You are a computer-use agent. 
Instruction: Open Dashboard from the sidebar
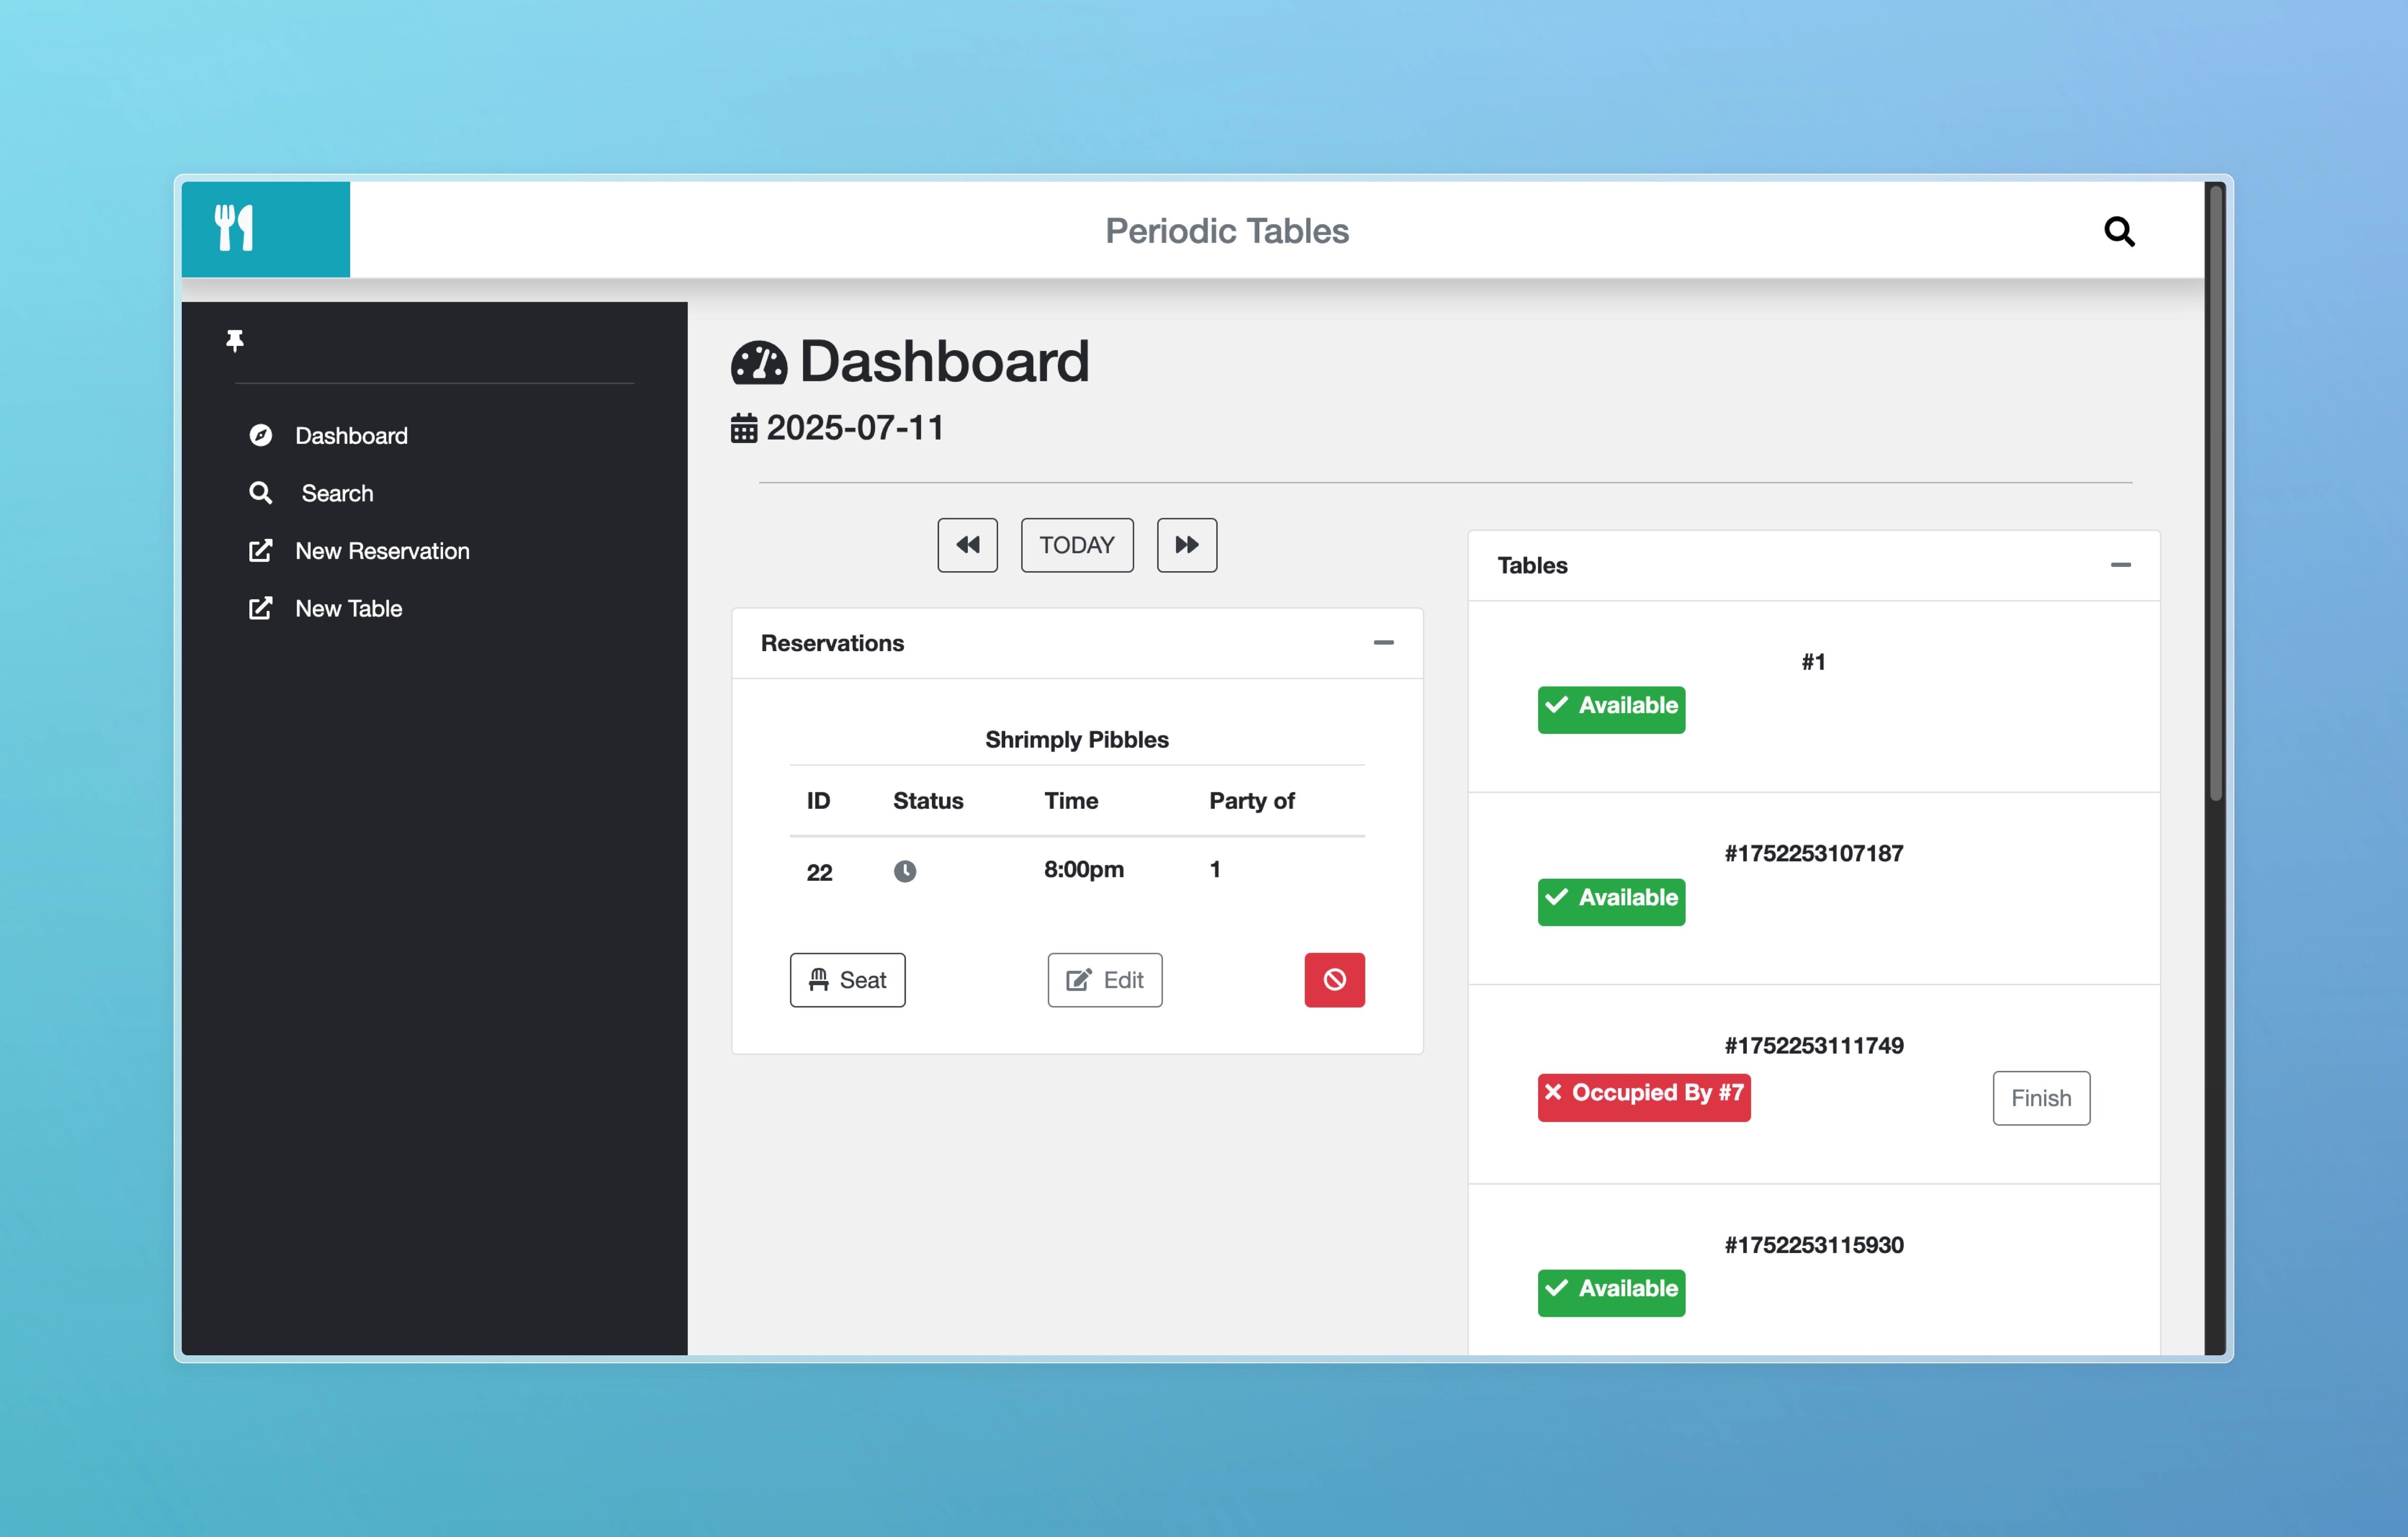coord(351,435)
